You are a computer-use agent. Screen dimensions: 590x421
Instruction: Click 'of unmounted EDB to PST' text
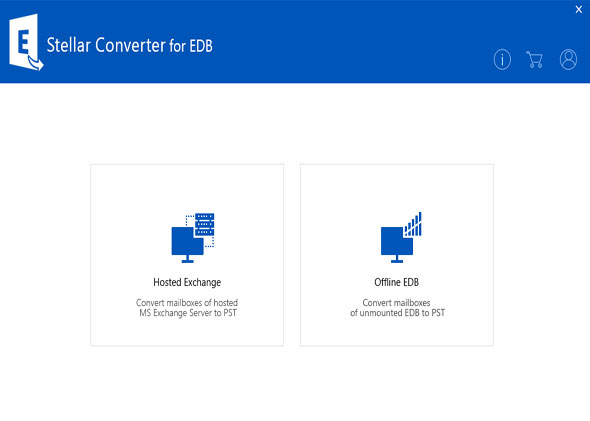coord(397,313)
